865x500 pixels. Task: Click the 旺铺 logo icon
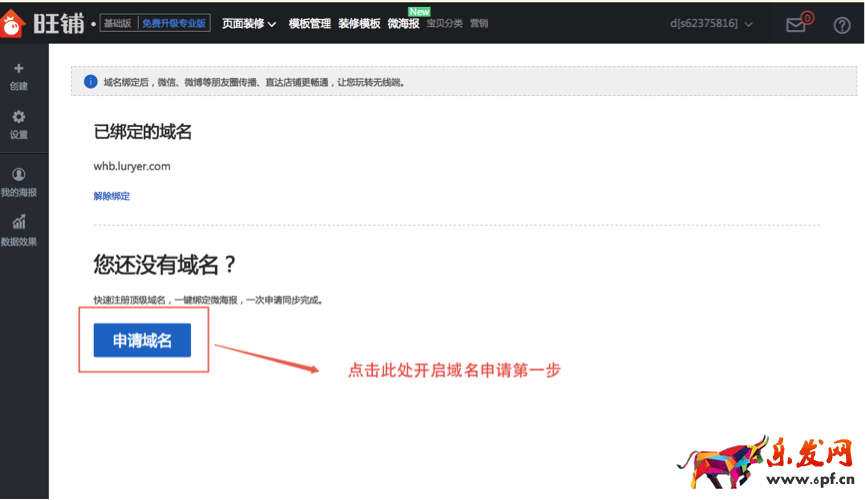(11, 24)
